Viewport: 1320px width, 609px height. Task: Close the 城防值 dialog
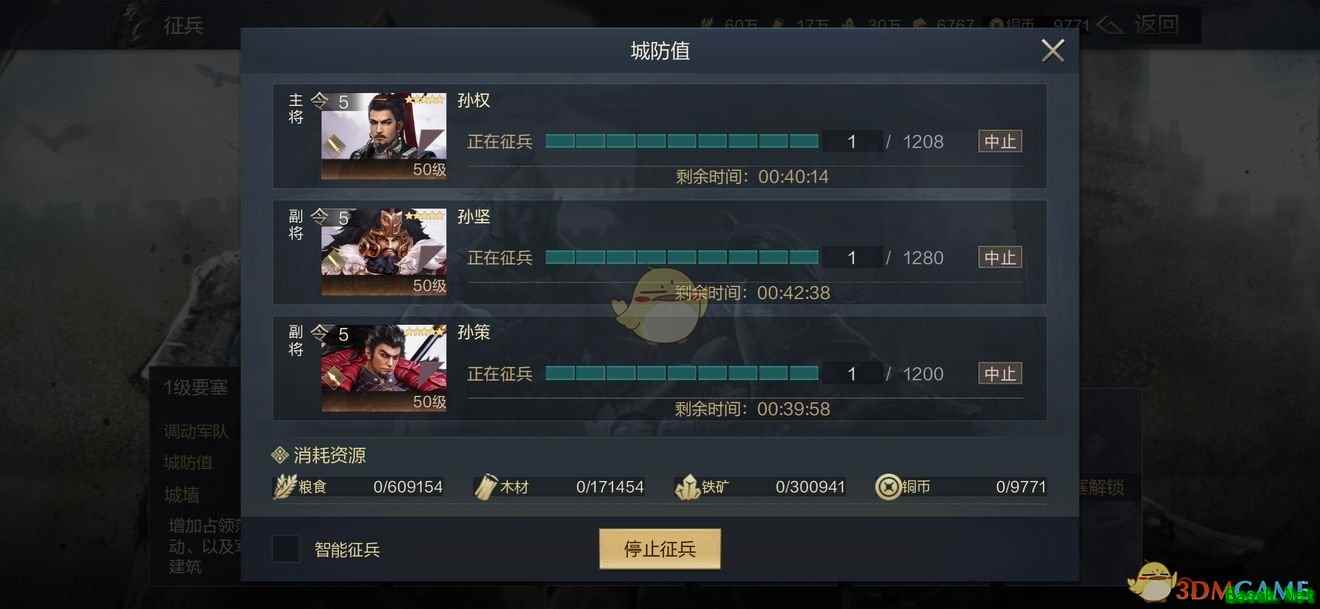click(x=1052, y=51)
